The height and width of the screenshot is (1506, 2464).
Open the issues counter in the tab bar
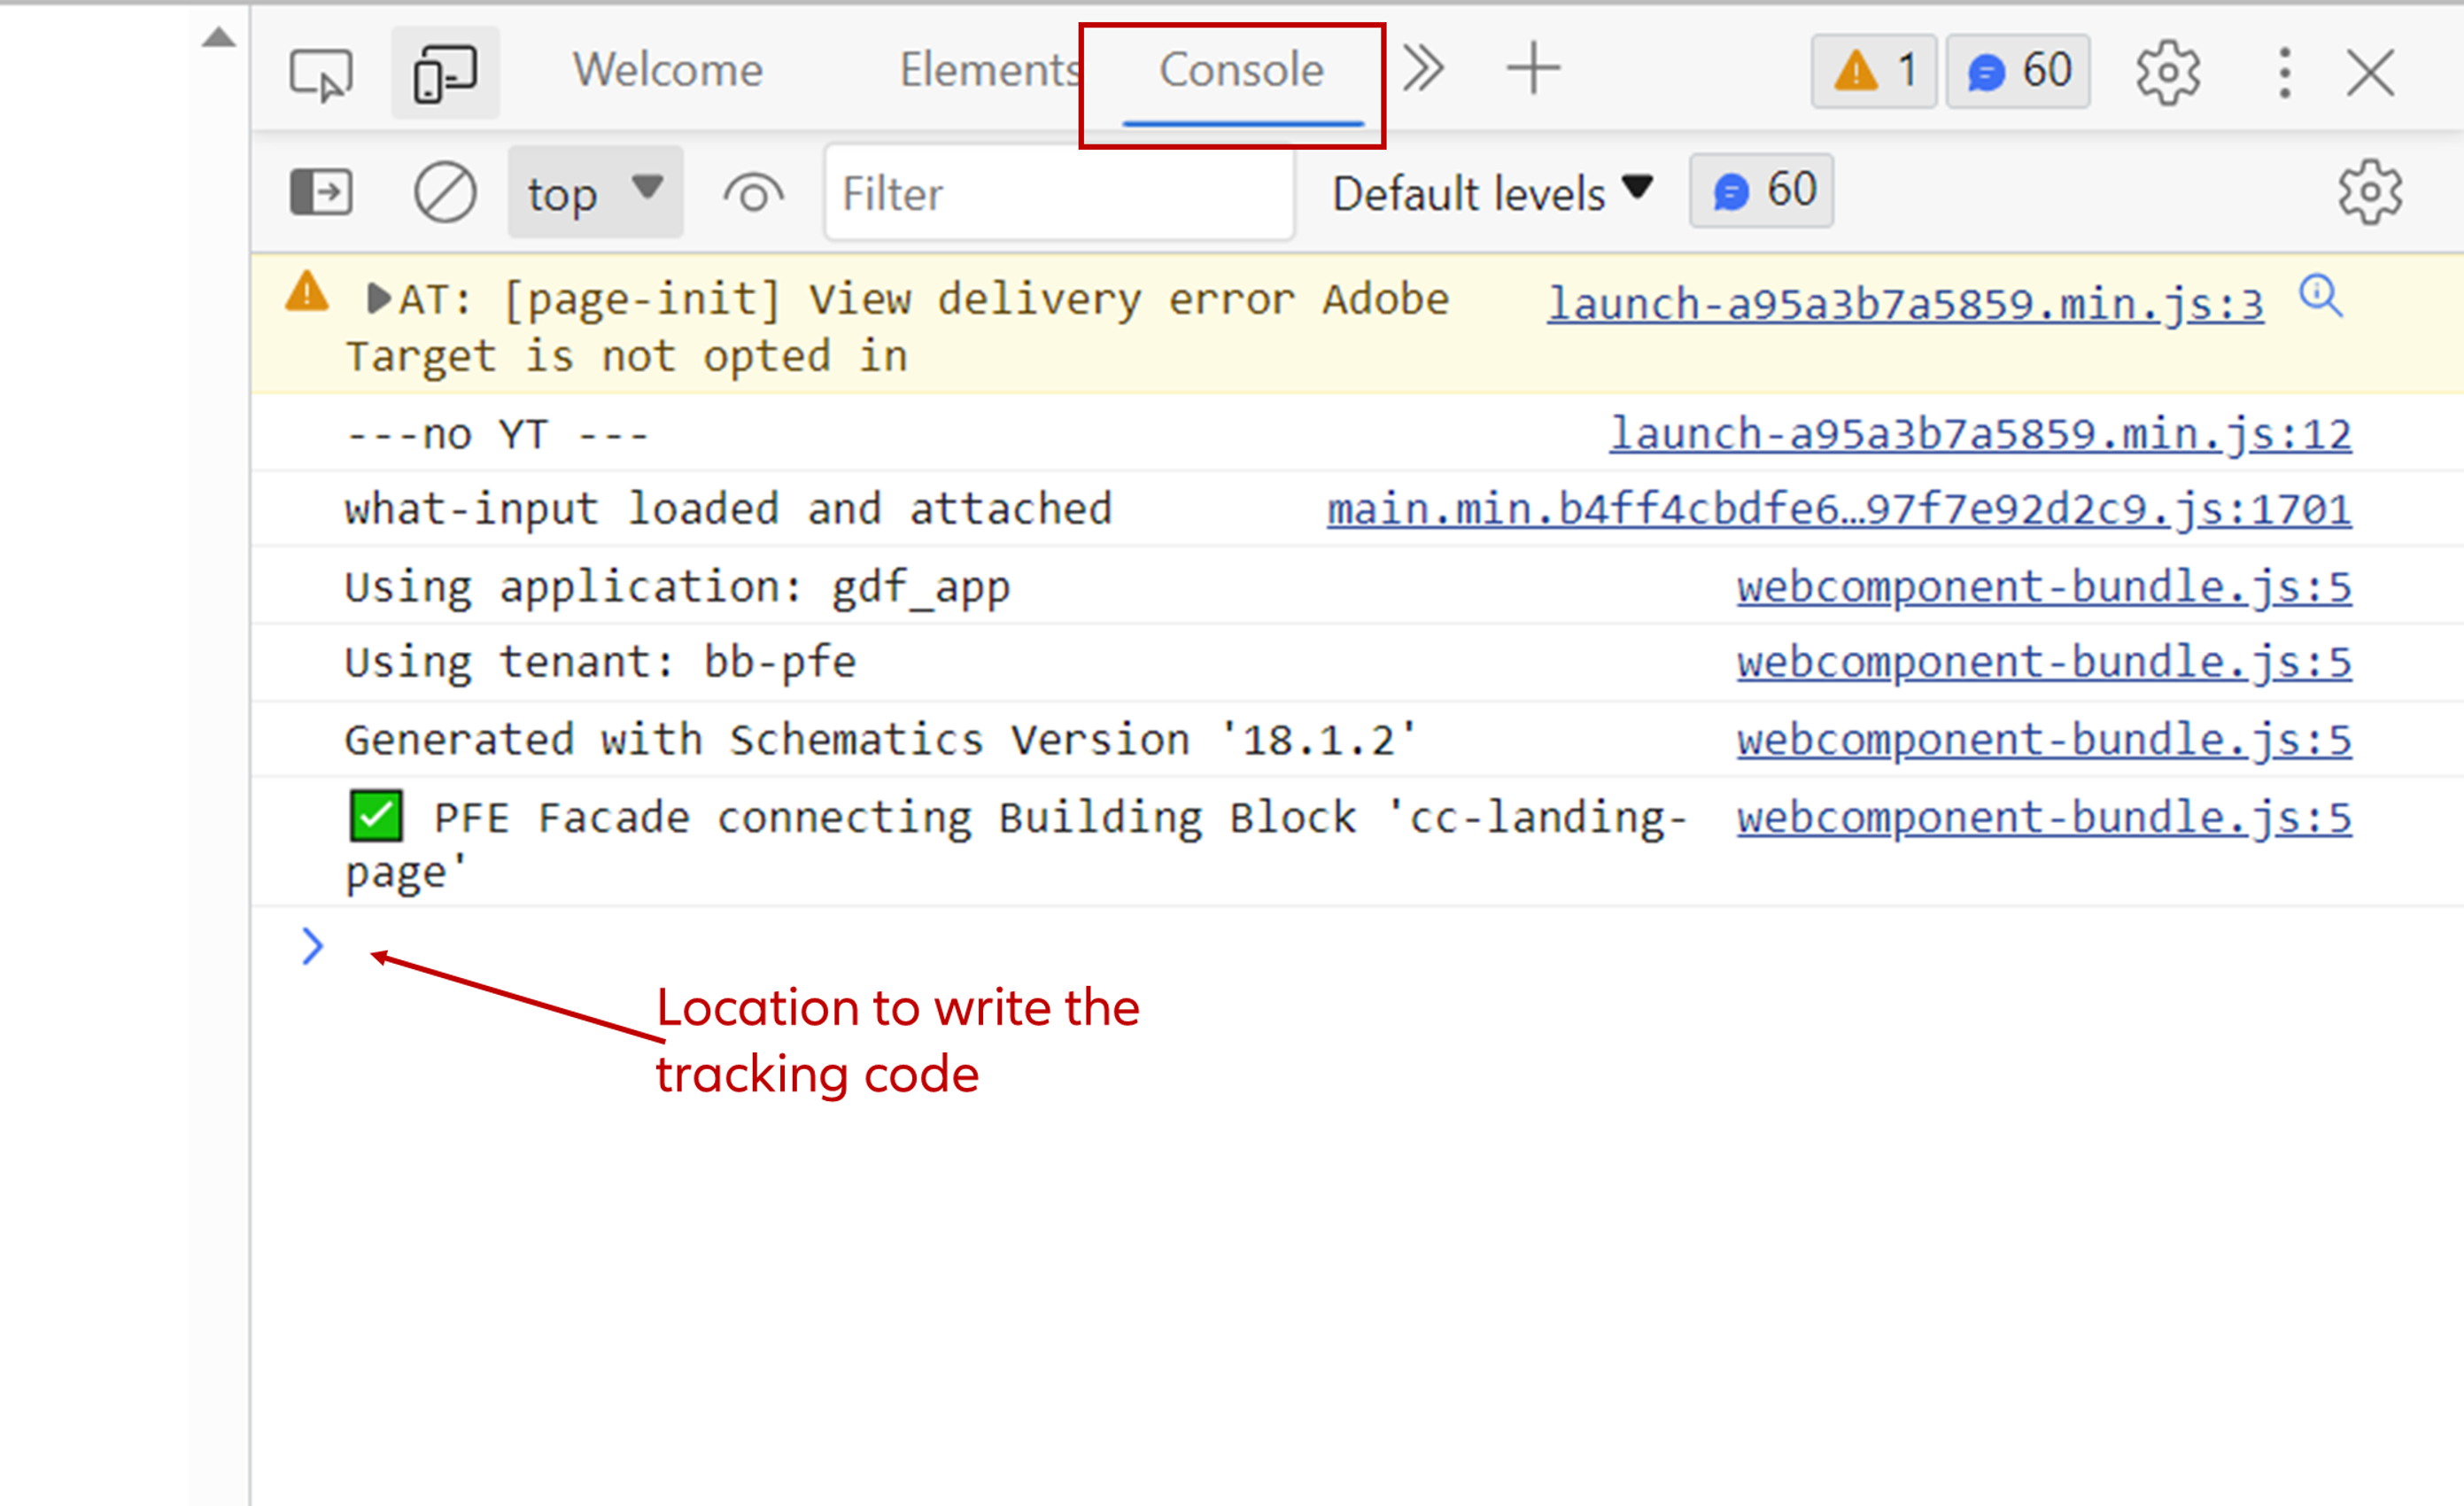click(x=2018, y=71)
